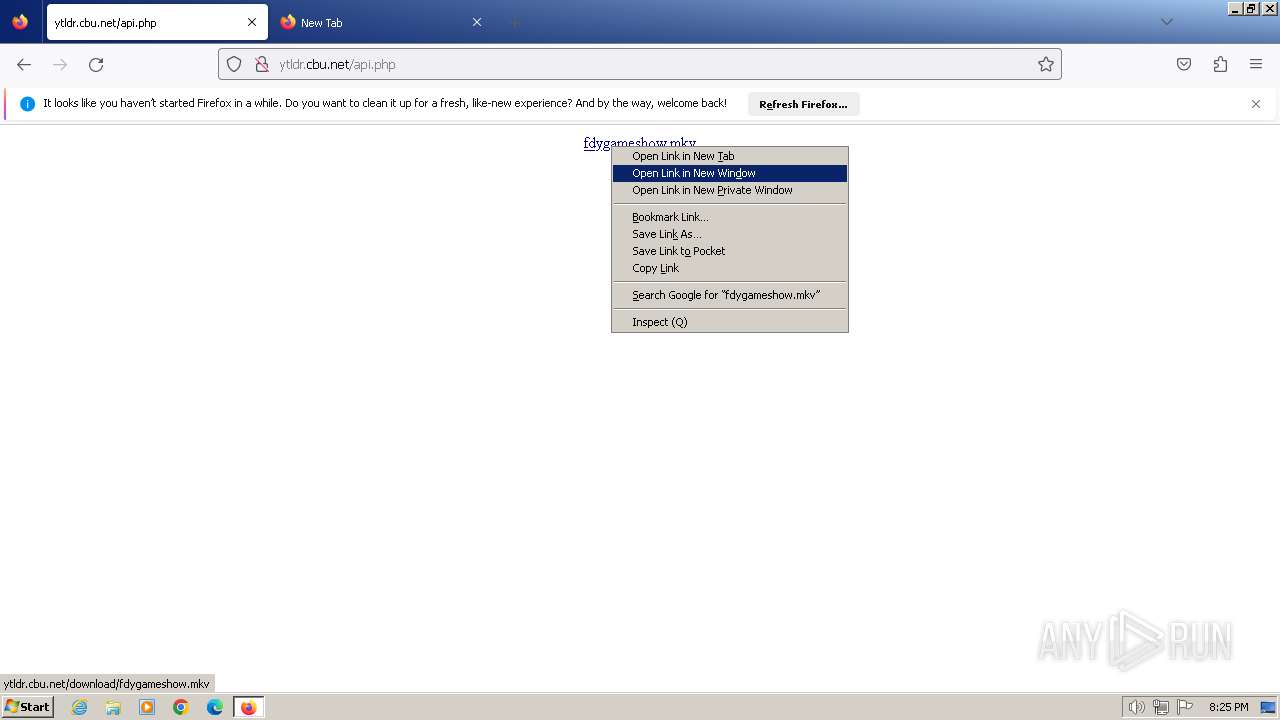Screen dimensions: 1280x720
Task: Open tracking protection shield info
Action: (x=234, y=64)
